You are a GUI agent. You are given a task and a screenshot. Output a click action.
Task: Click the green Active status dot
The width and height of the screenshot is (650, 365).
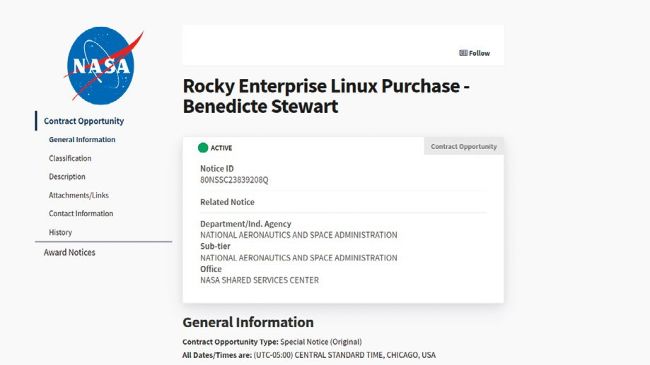(x=203, y=148)
